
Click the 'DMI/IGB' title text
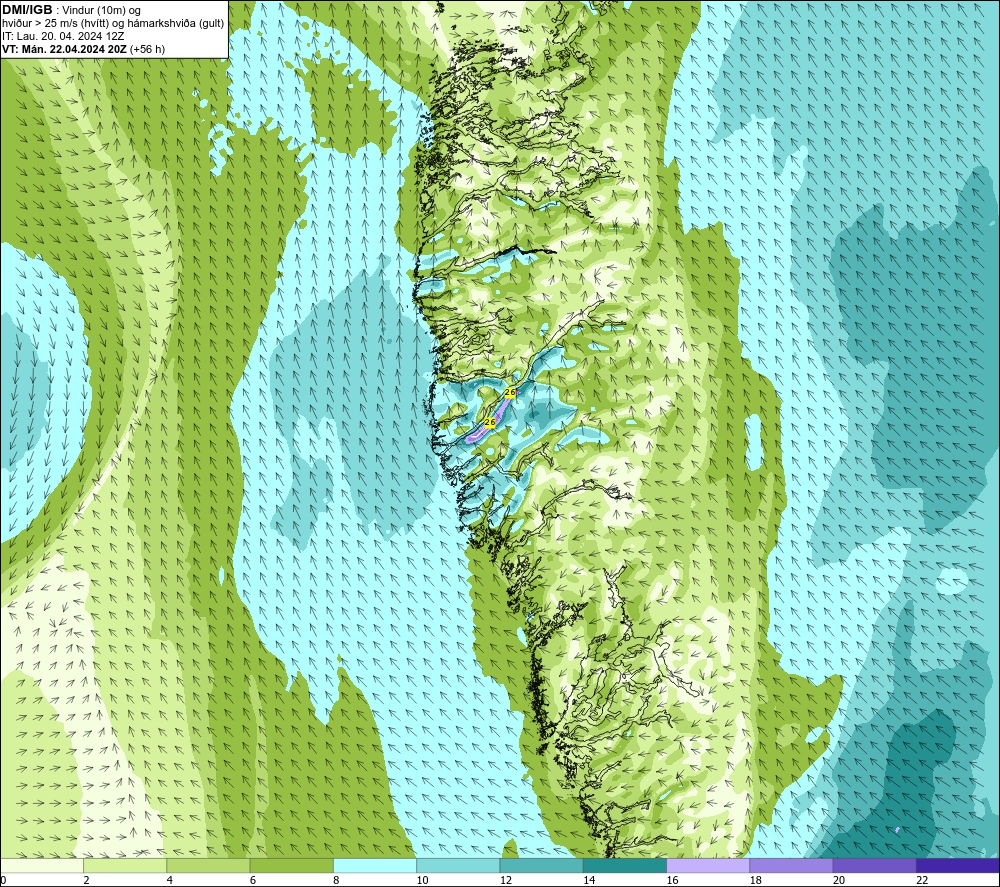click(27, 10)
